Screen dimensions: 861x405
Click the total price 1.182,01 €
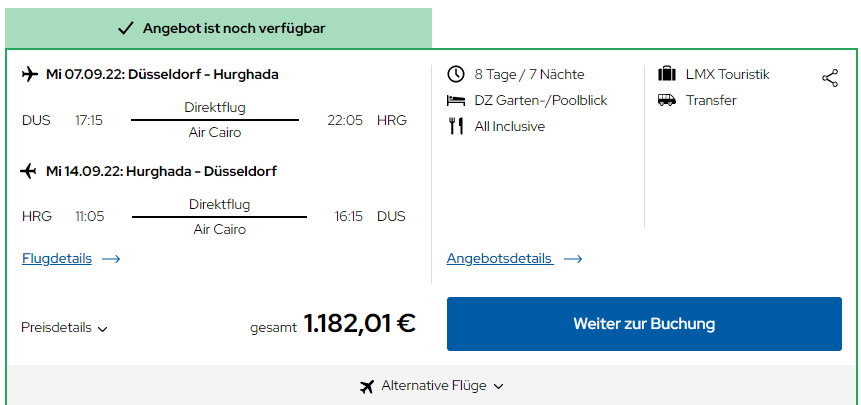(359, 323)
